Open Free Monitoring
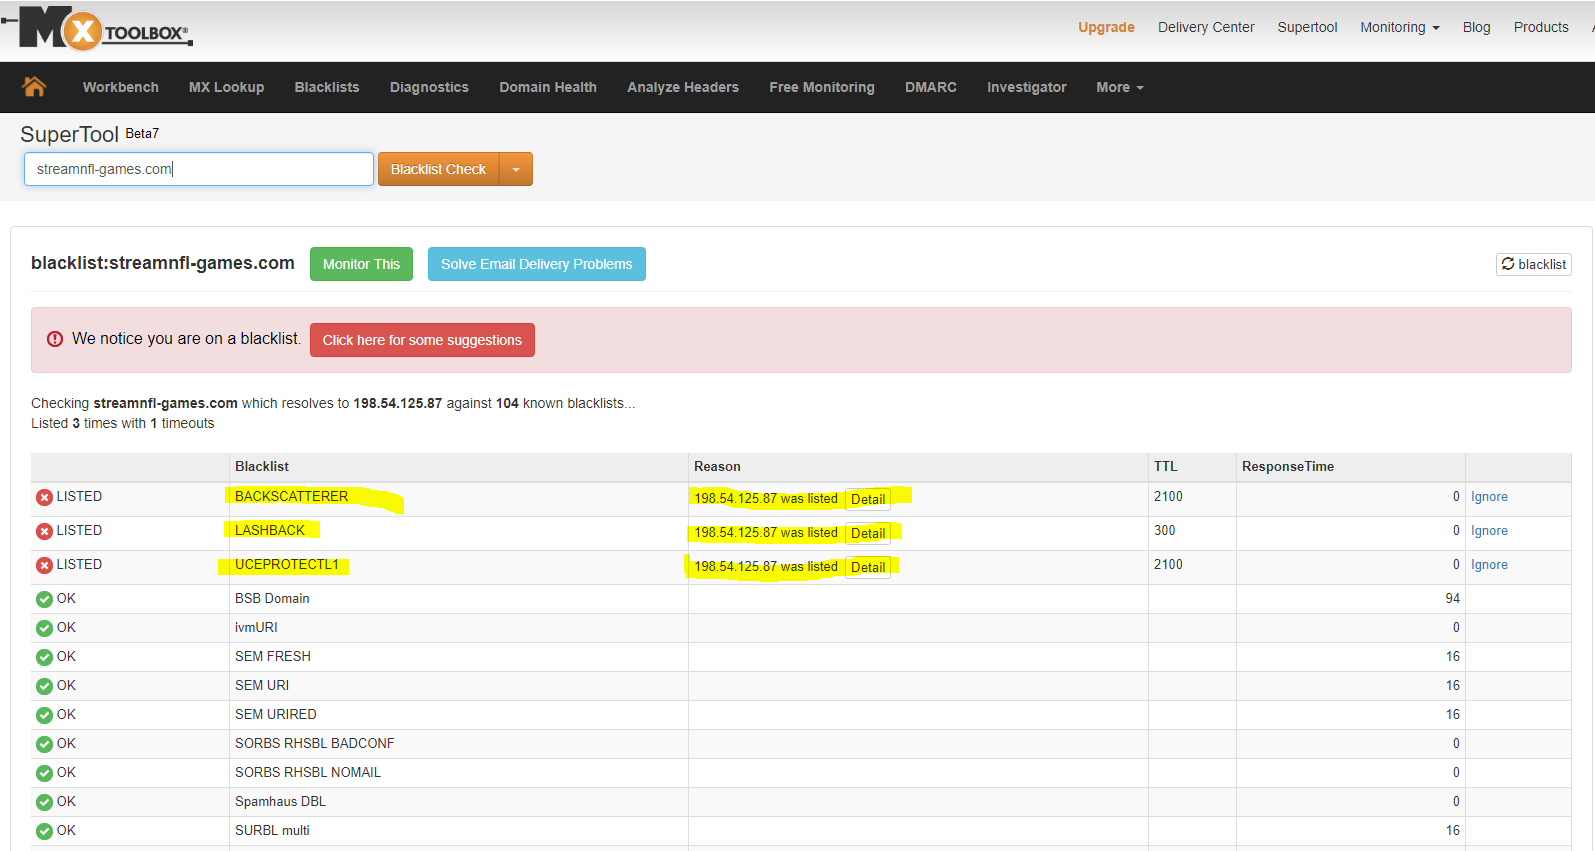Screen dimensions: 1595x851 pos(822,87)
